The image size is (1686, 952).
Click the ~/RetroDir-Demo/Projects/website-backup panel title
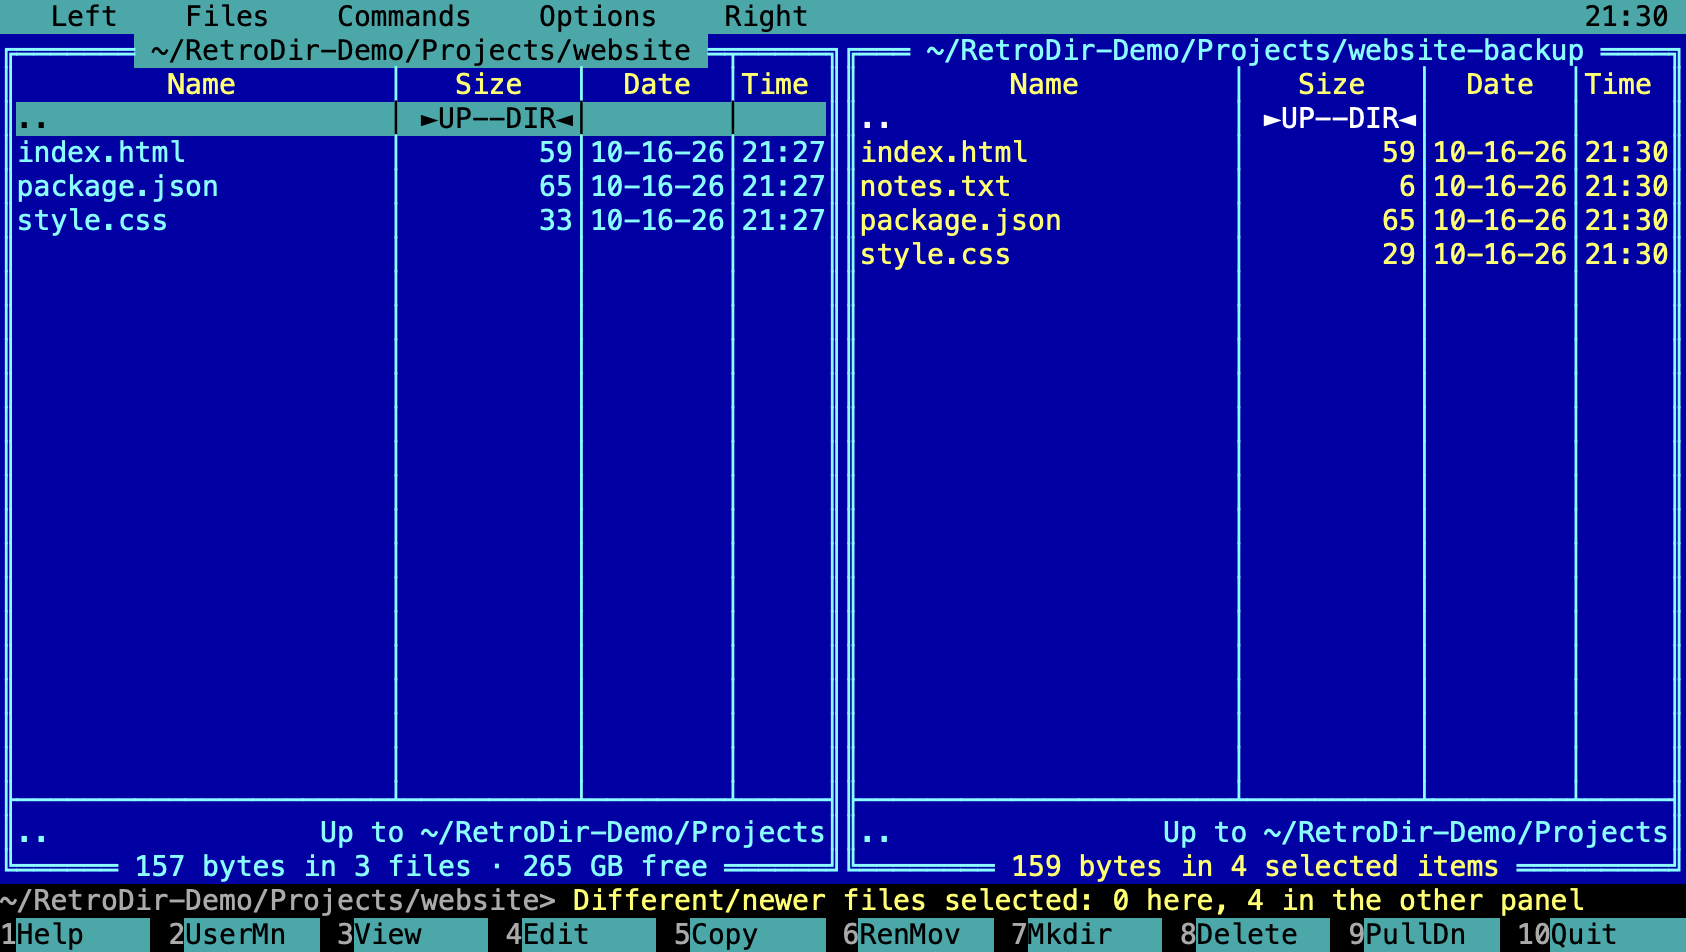point(1256,51)
